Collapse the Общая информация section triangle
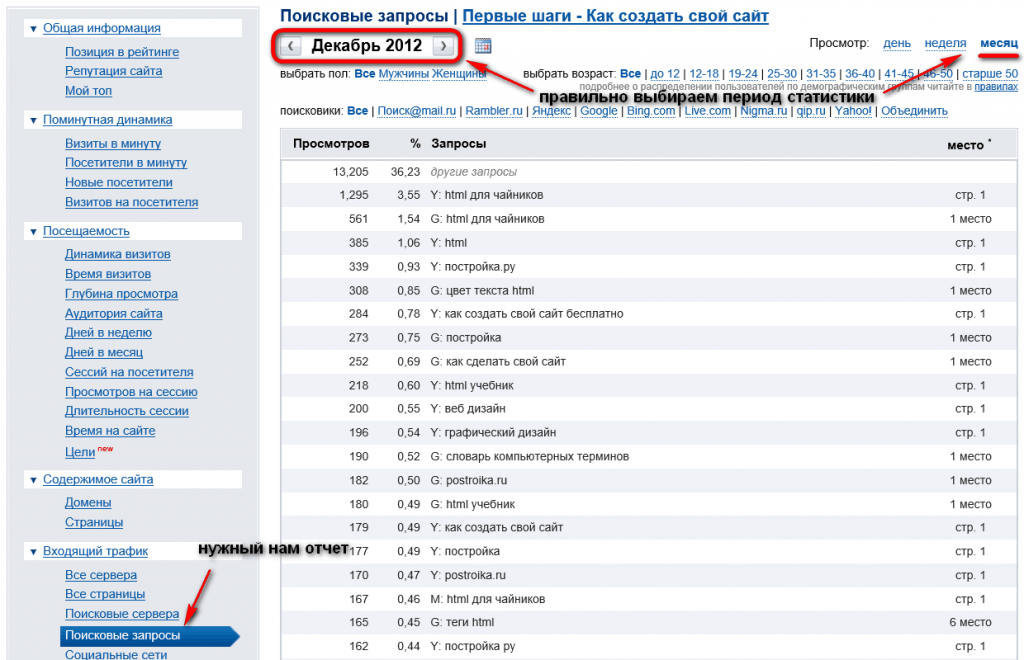This screenshot has width=1024, height=660. tap(33, 29)
